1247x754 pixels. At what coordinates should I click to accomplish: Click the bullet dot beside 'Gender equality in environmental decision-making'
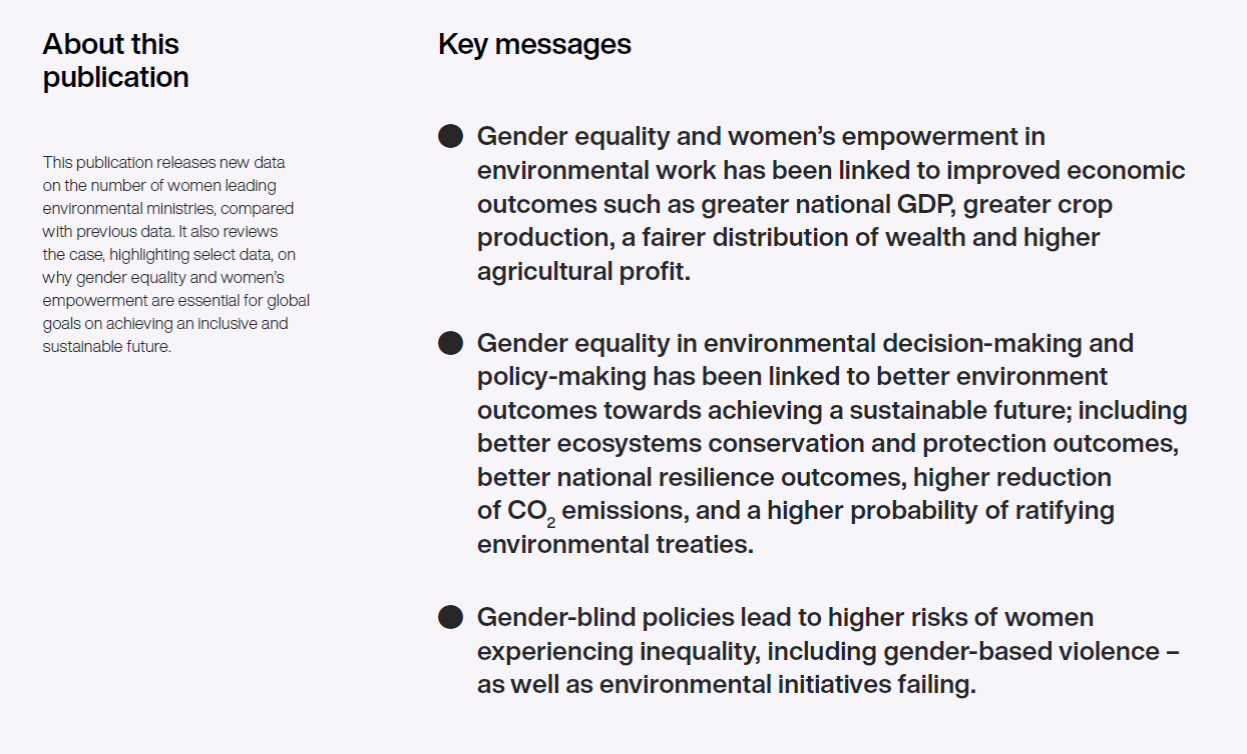451,344
